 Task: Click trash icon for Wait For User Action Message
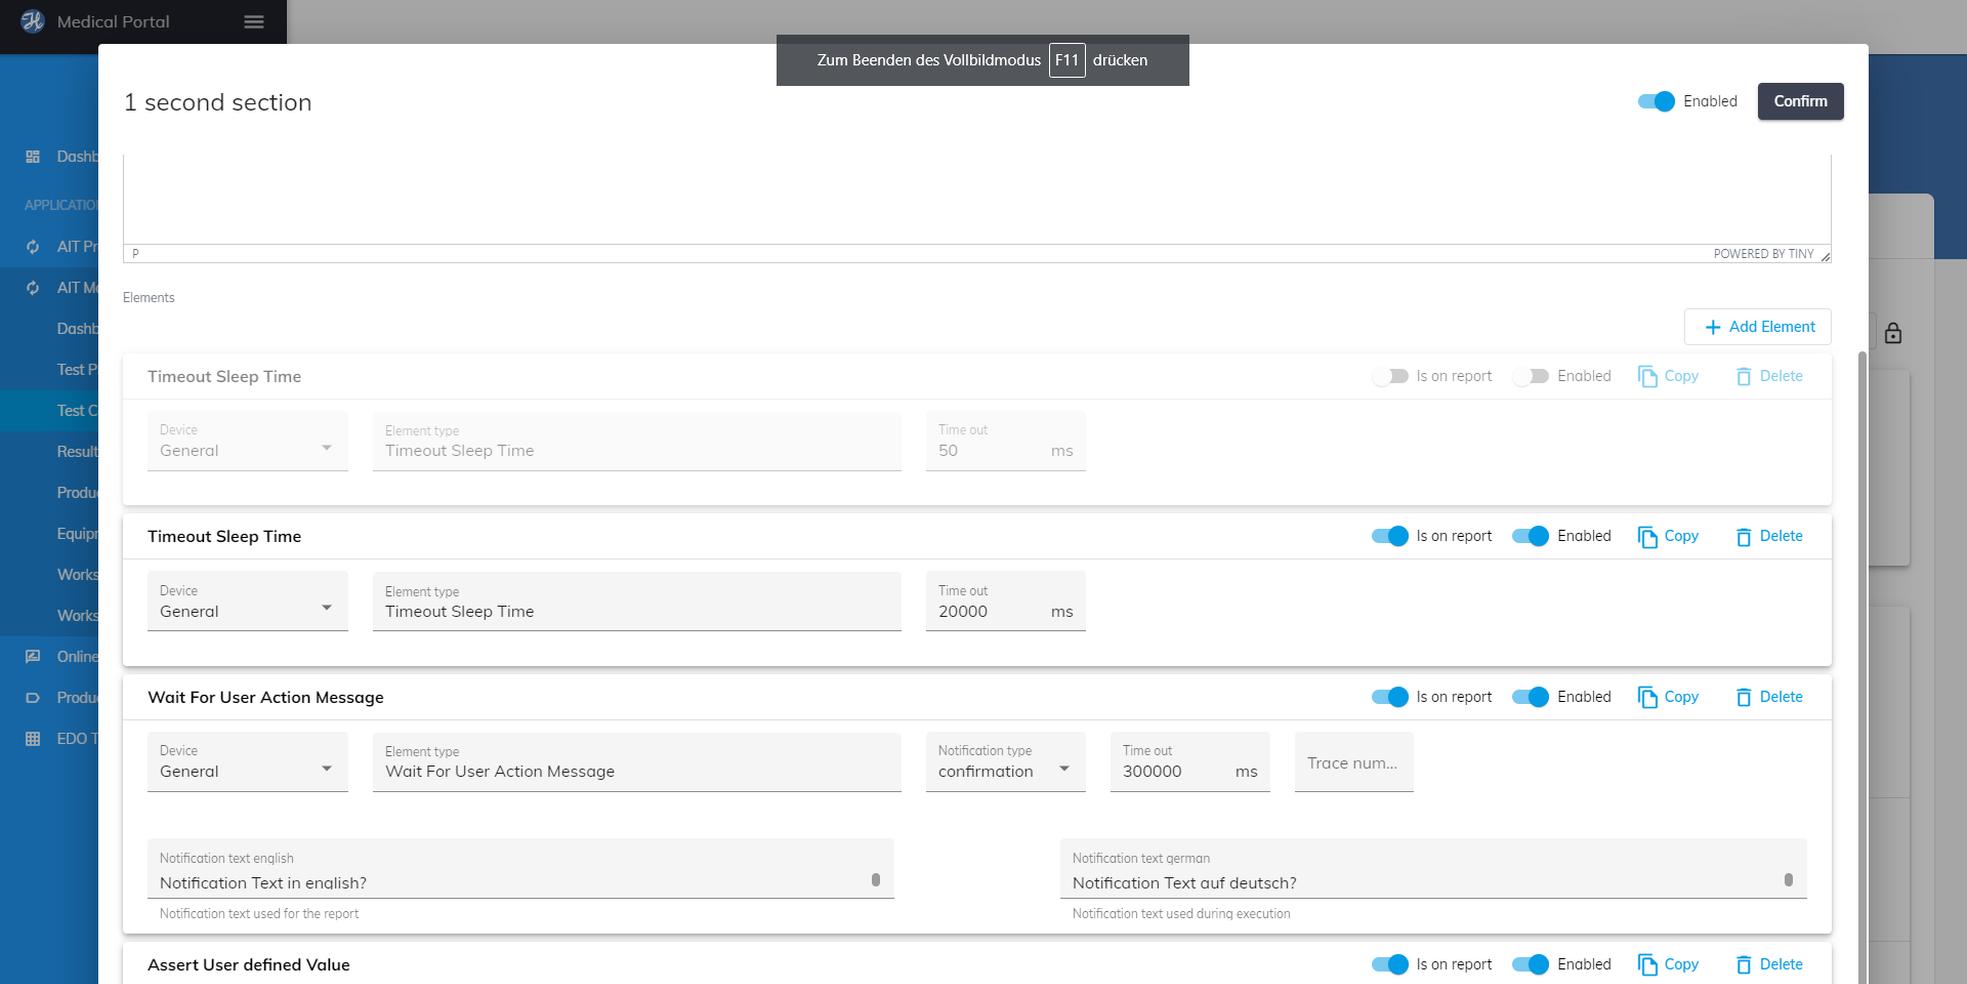(1743, 698)
